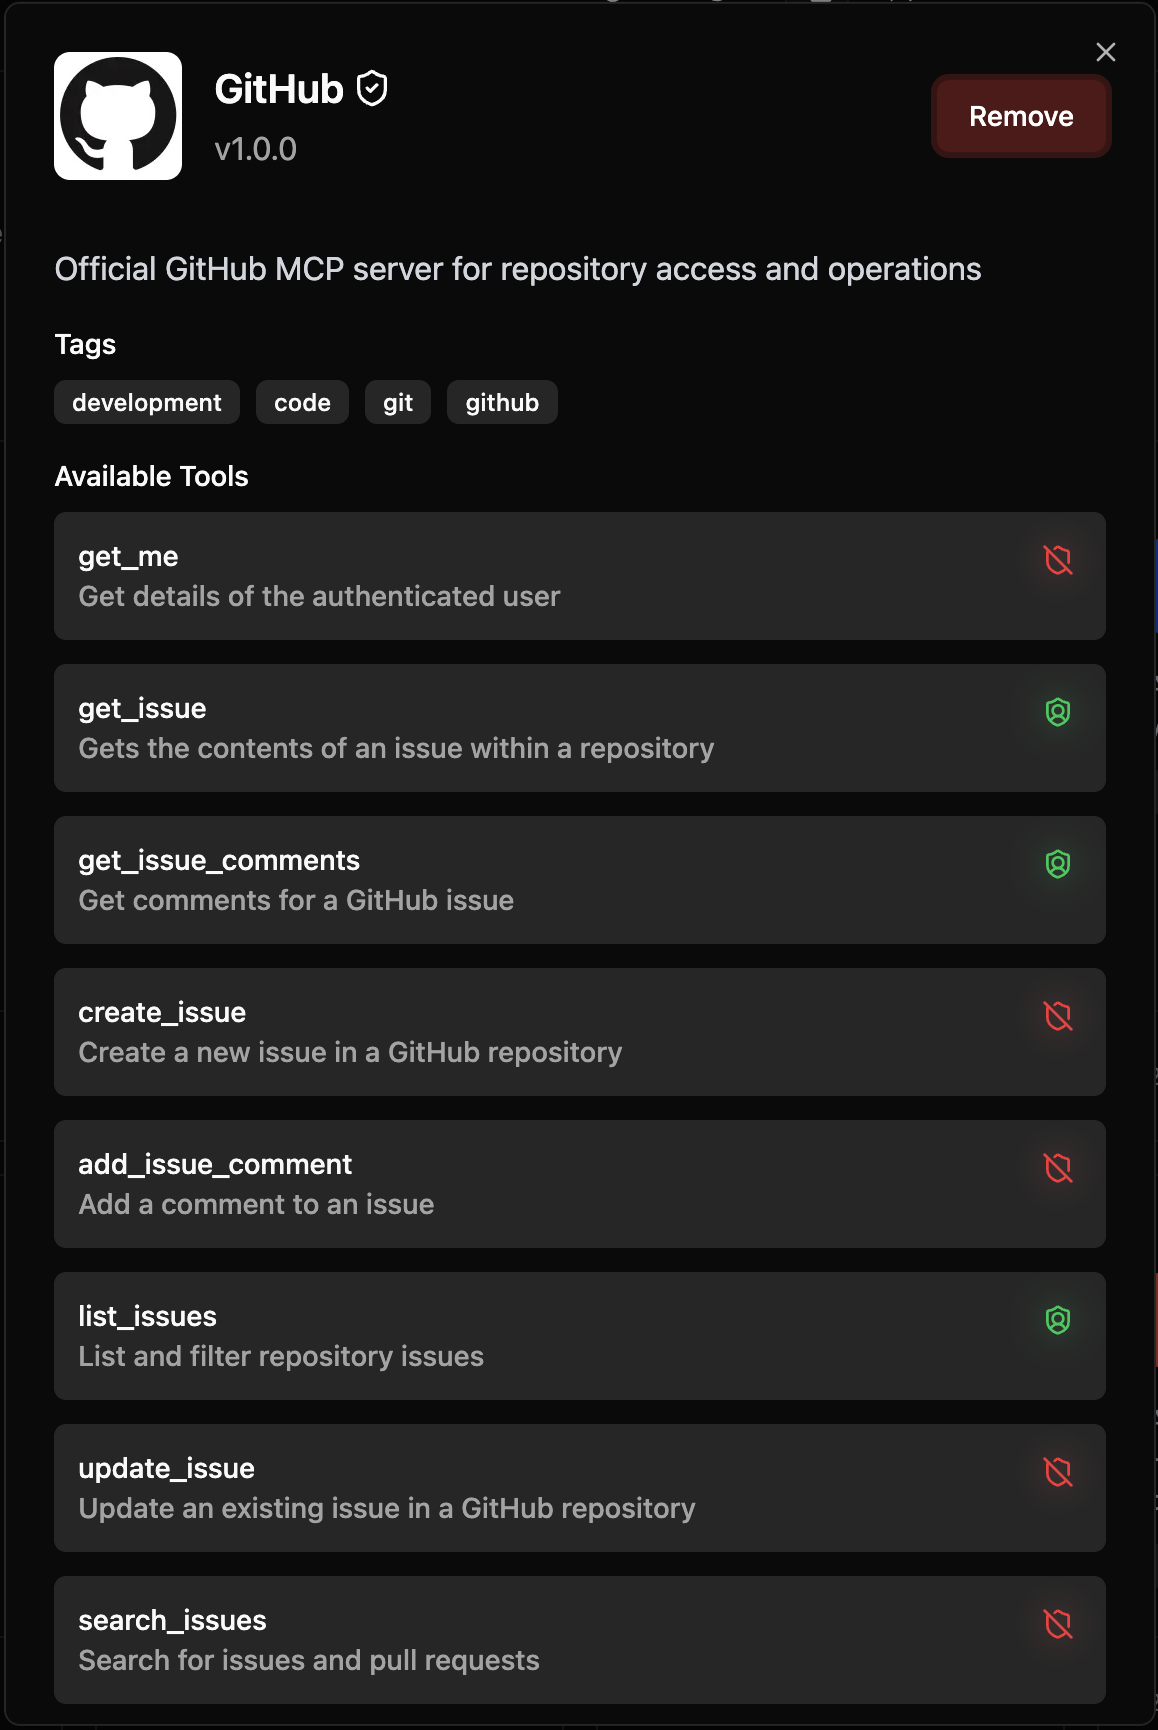
Task: Toggle the green shield for list_issues
Action: point(1058,1320)
